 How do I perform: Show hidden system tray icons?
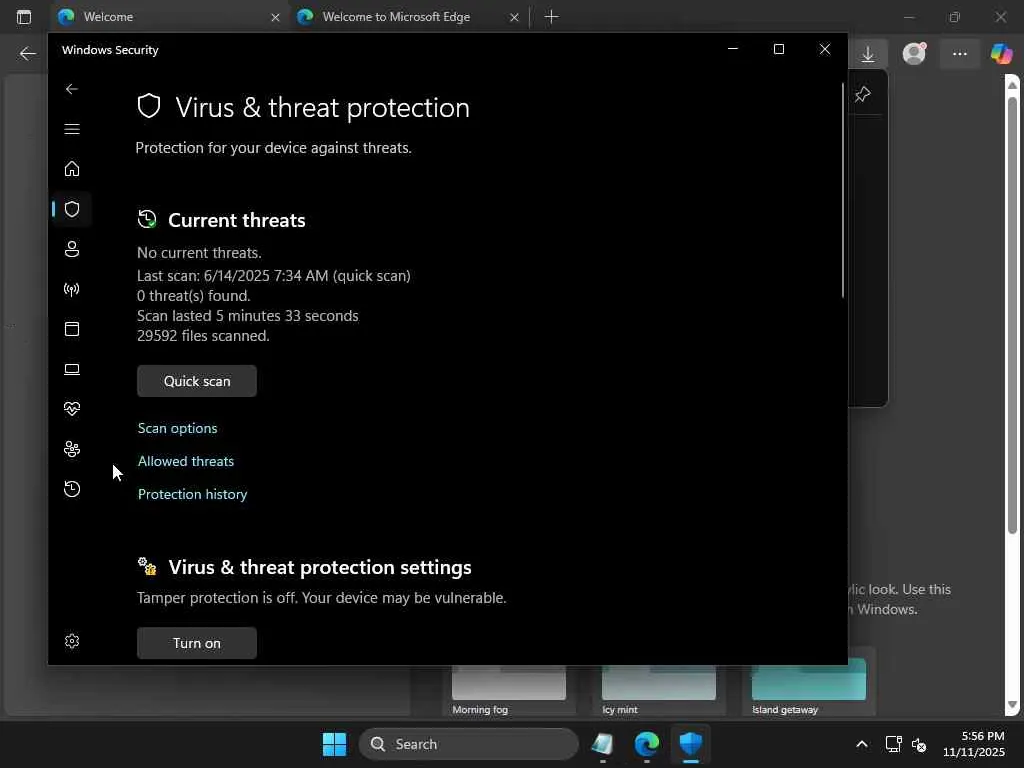point(862,744)
